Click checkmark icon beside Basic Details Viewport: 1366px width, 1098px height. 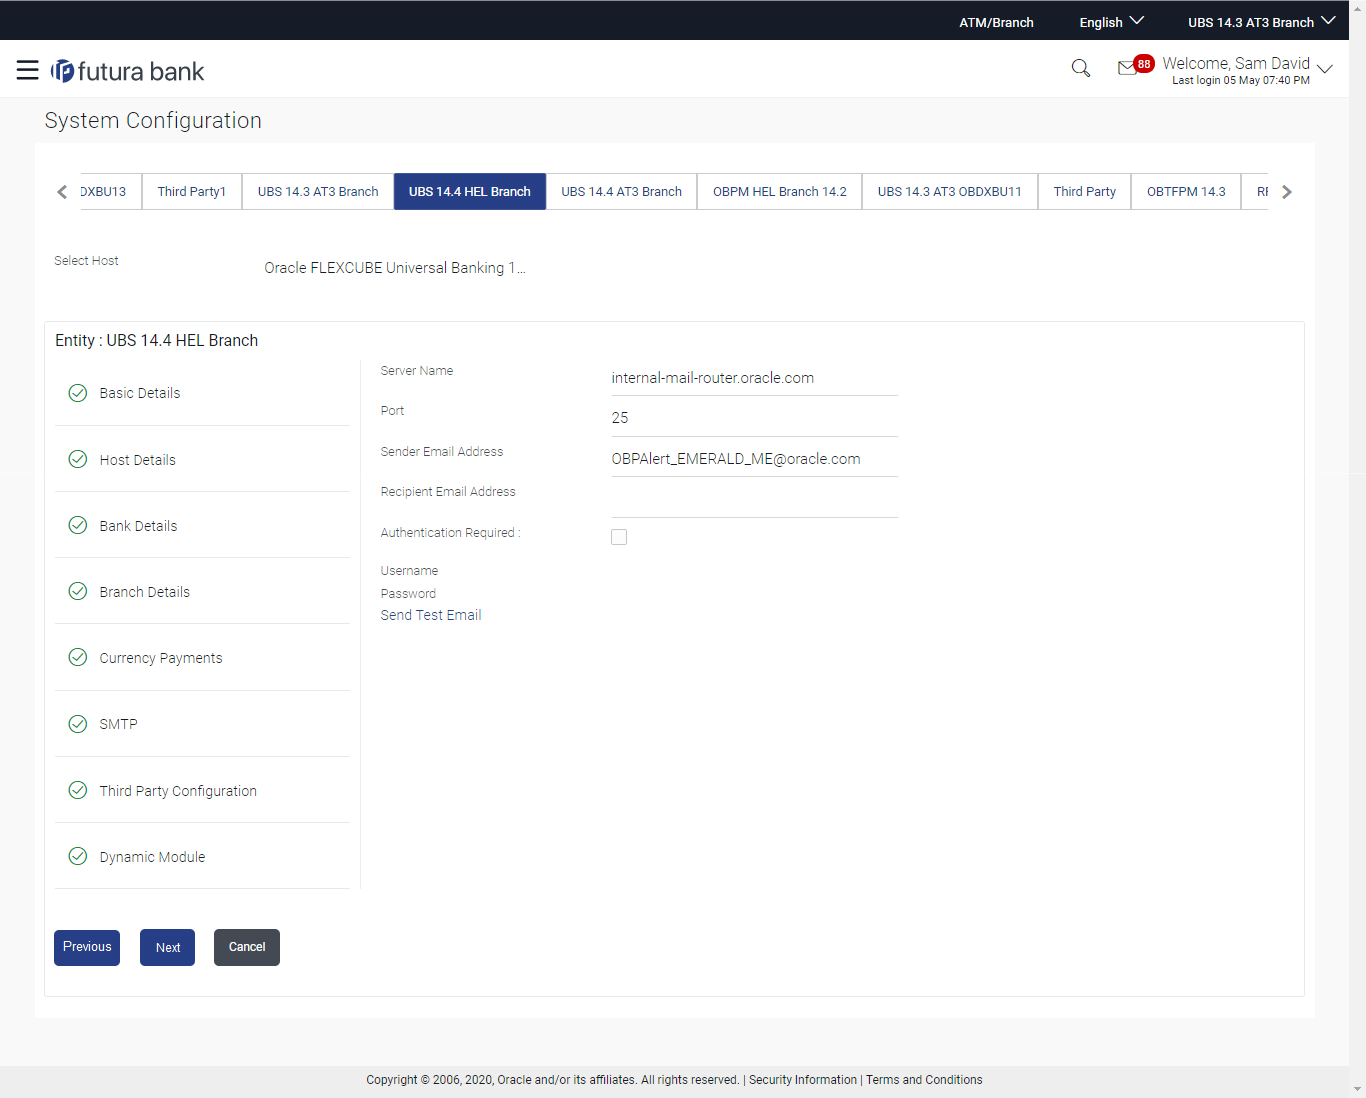(x=77, y=393)
